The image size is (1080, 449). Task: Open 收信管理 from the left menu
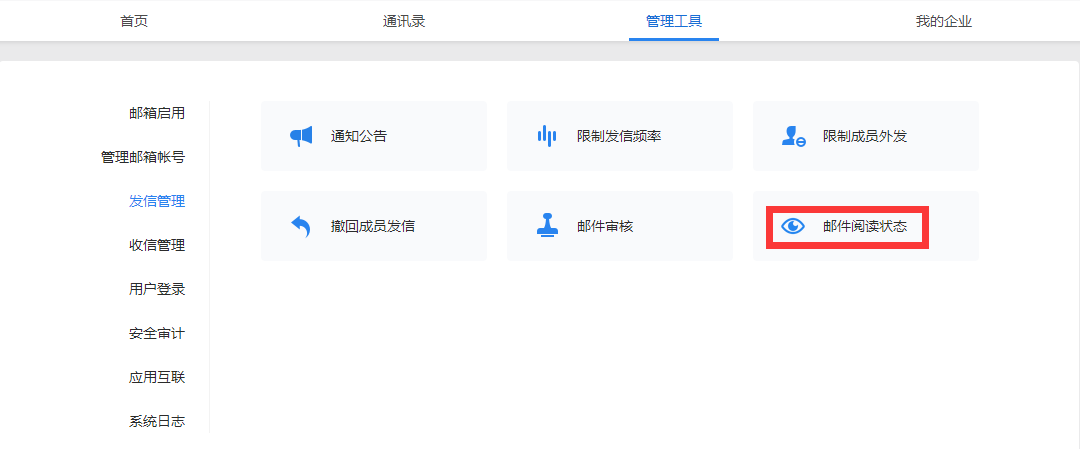(157, 245)
